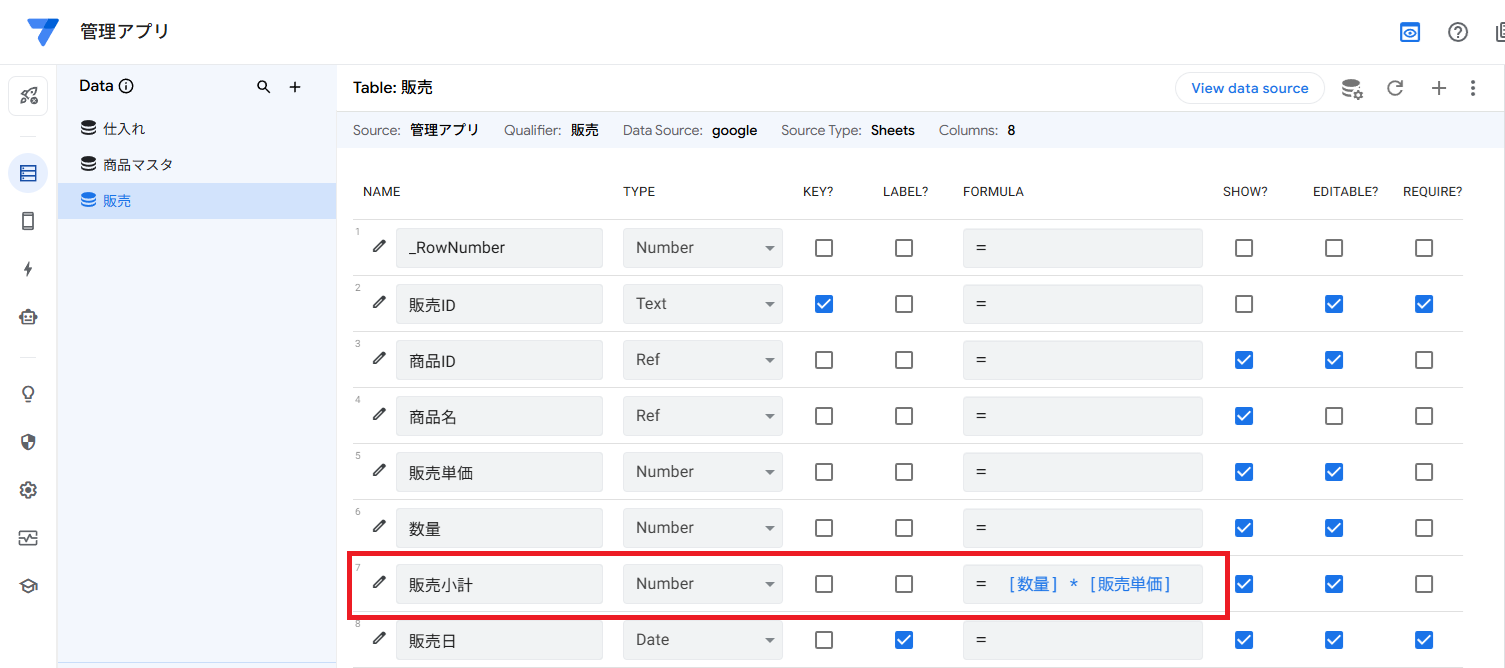Uncheck the KEY checkbox for 販売ID
This screenshot has height=668, width=1505.
point(824,304)
